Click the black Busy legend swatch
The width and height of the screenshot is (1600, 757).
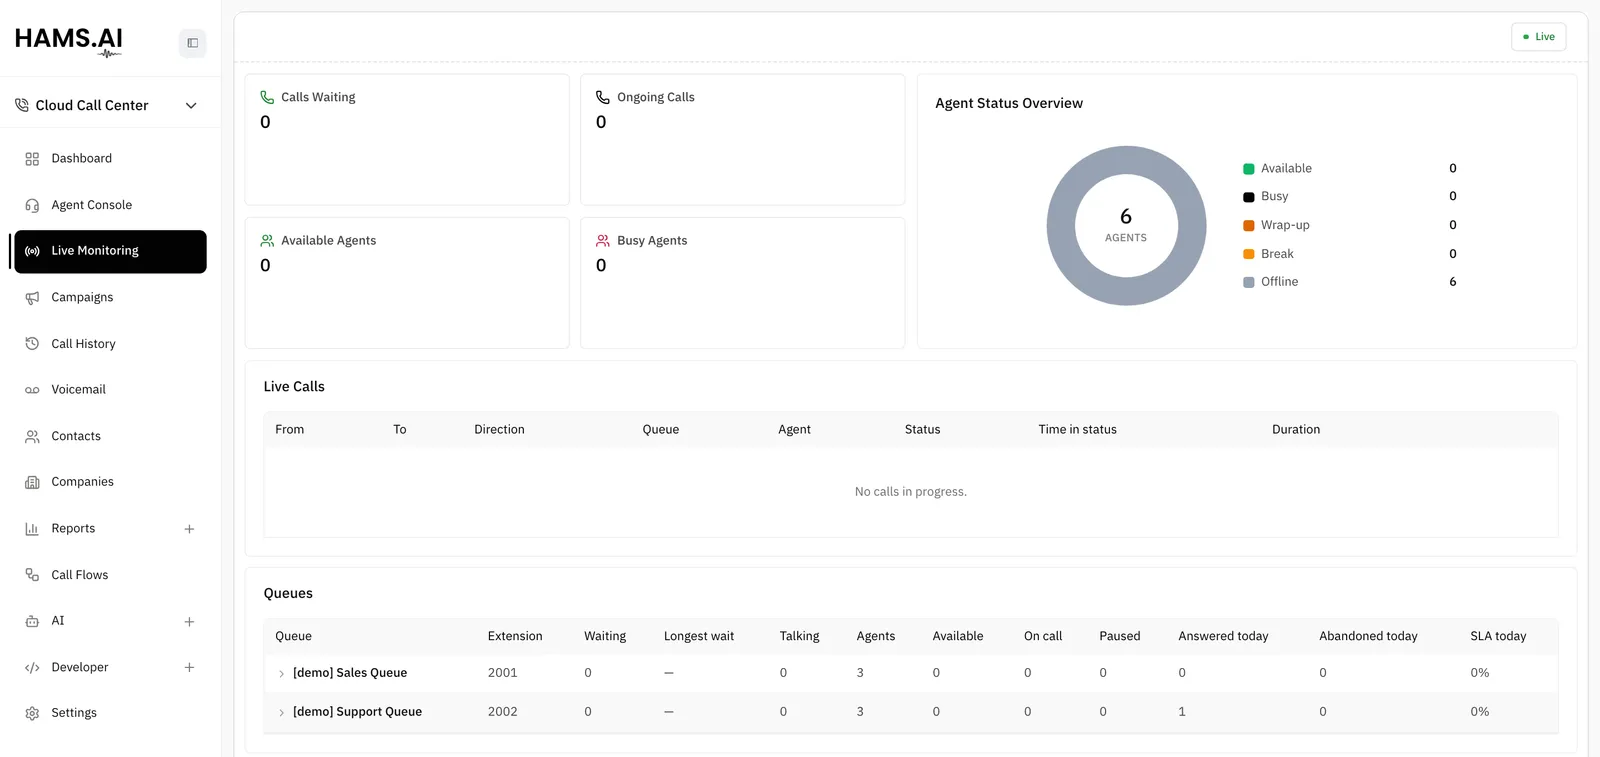tap(1249, 197)
